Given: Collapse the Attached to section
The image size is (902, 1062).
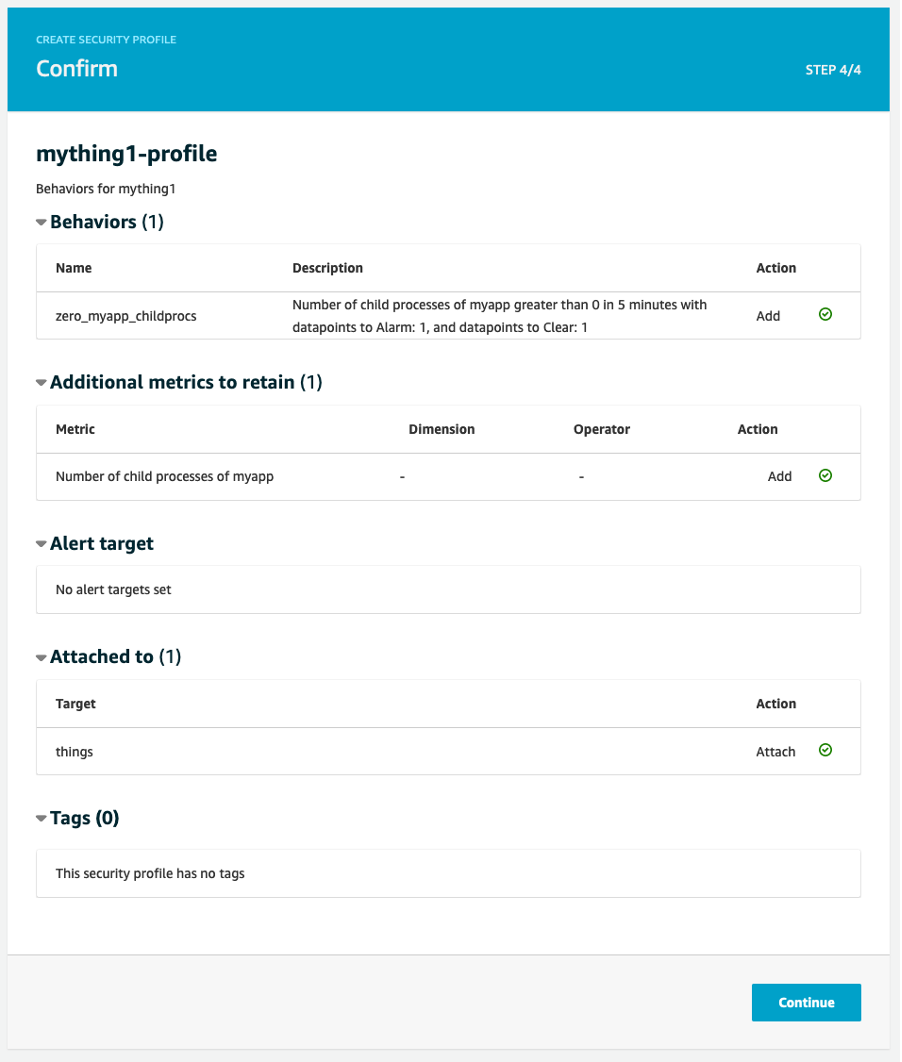Looking at the screenshot, I should tap(41, 658).
